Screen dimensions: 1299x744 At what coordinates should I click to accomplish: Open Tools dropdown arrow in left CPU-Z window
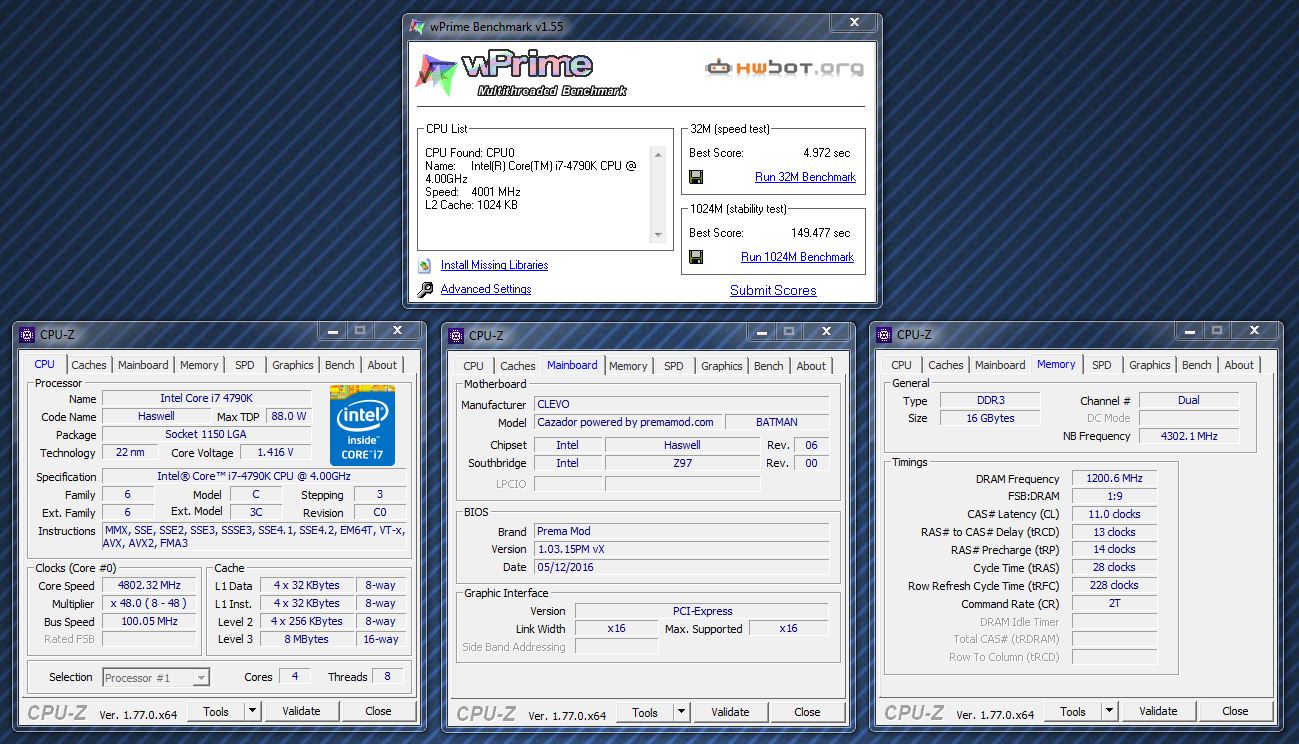(x=252, y=711)
